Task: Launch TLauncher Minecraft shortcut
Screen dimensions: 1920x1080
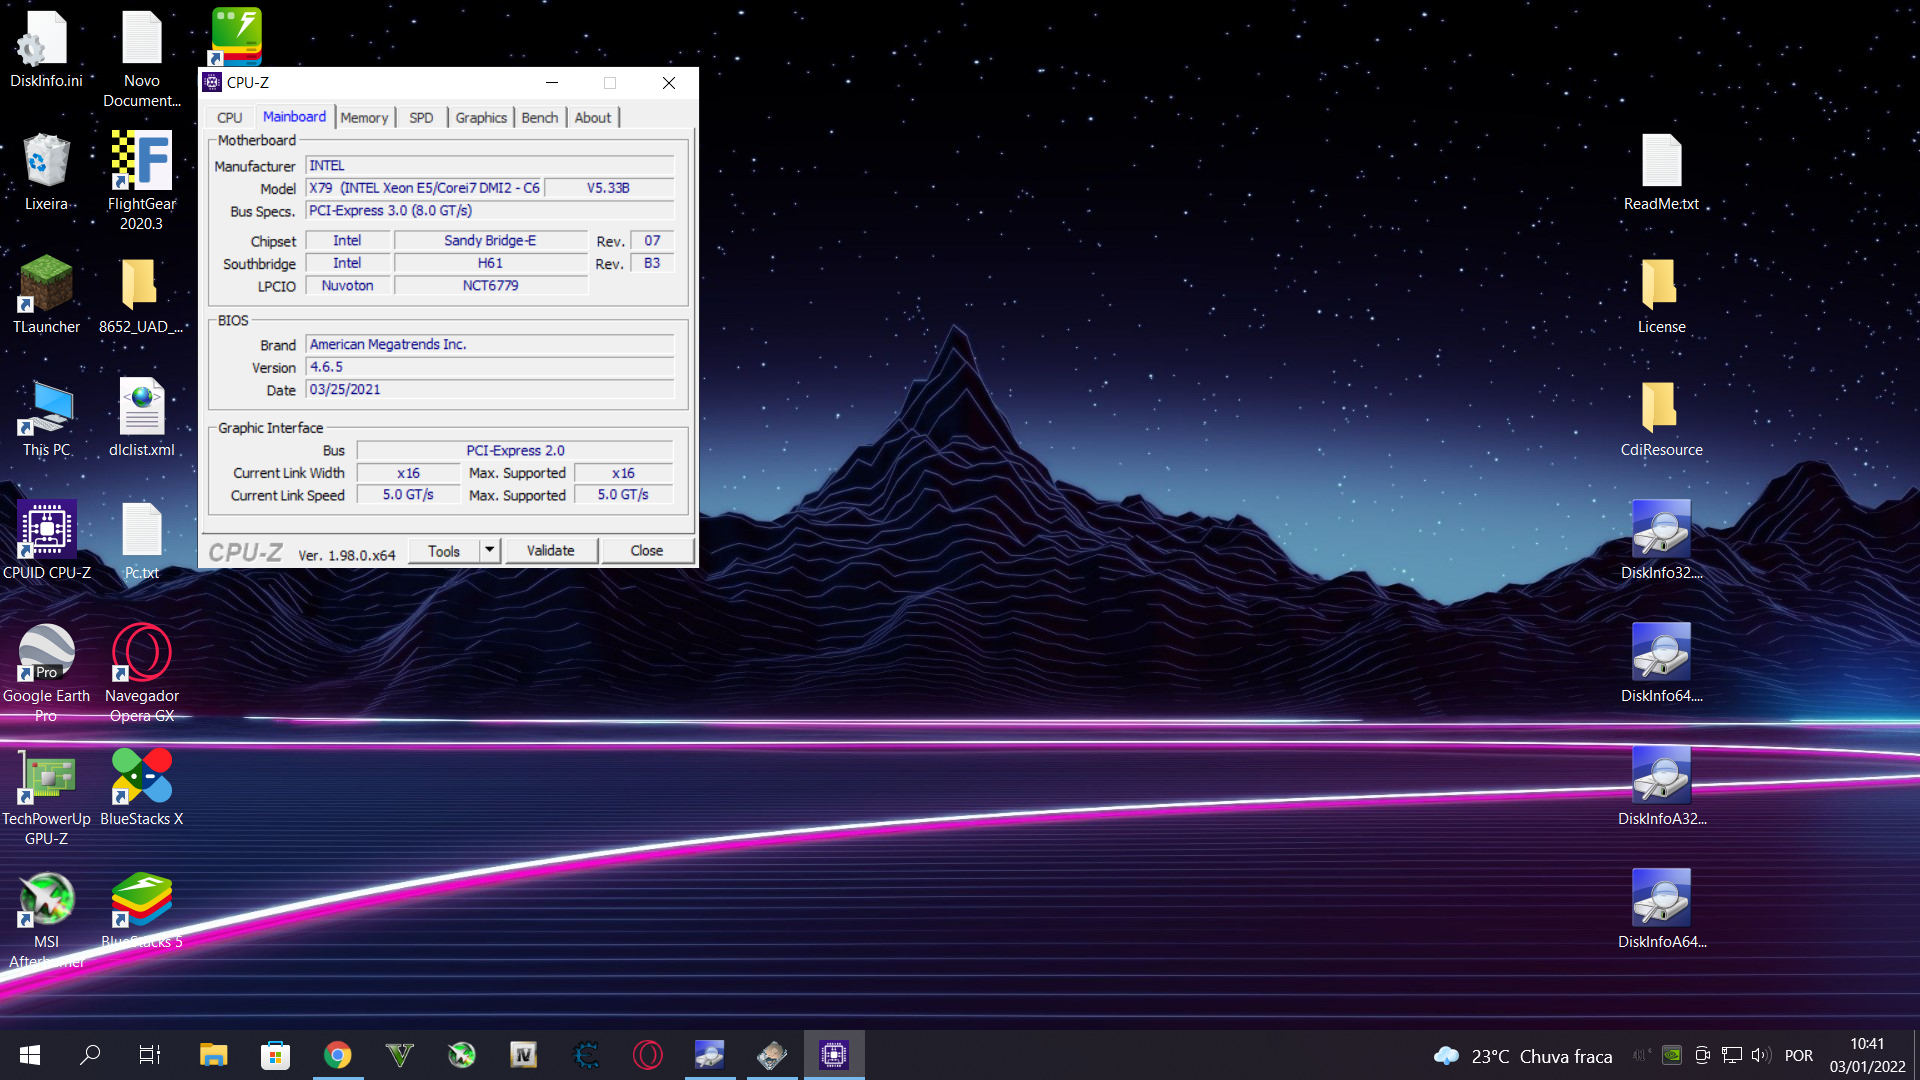Action: coord(46,295)
